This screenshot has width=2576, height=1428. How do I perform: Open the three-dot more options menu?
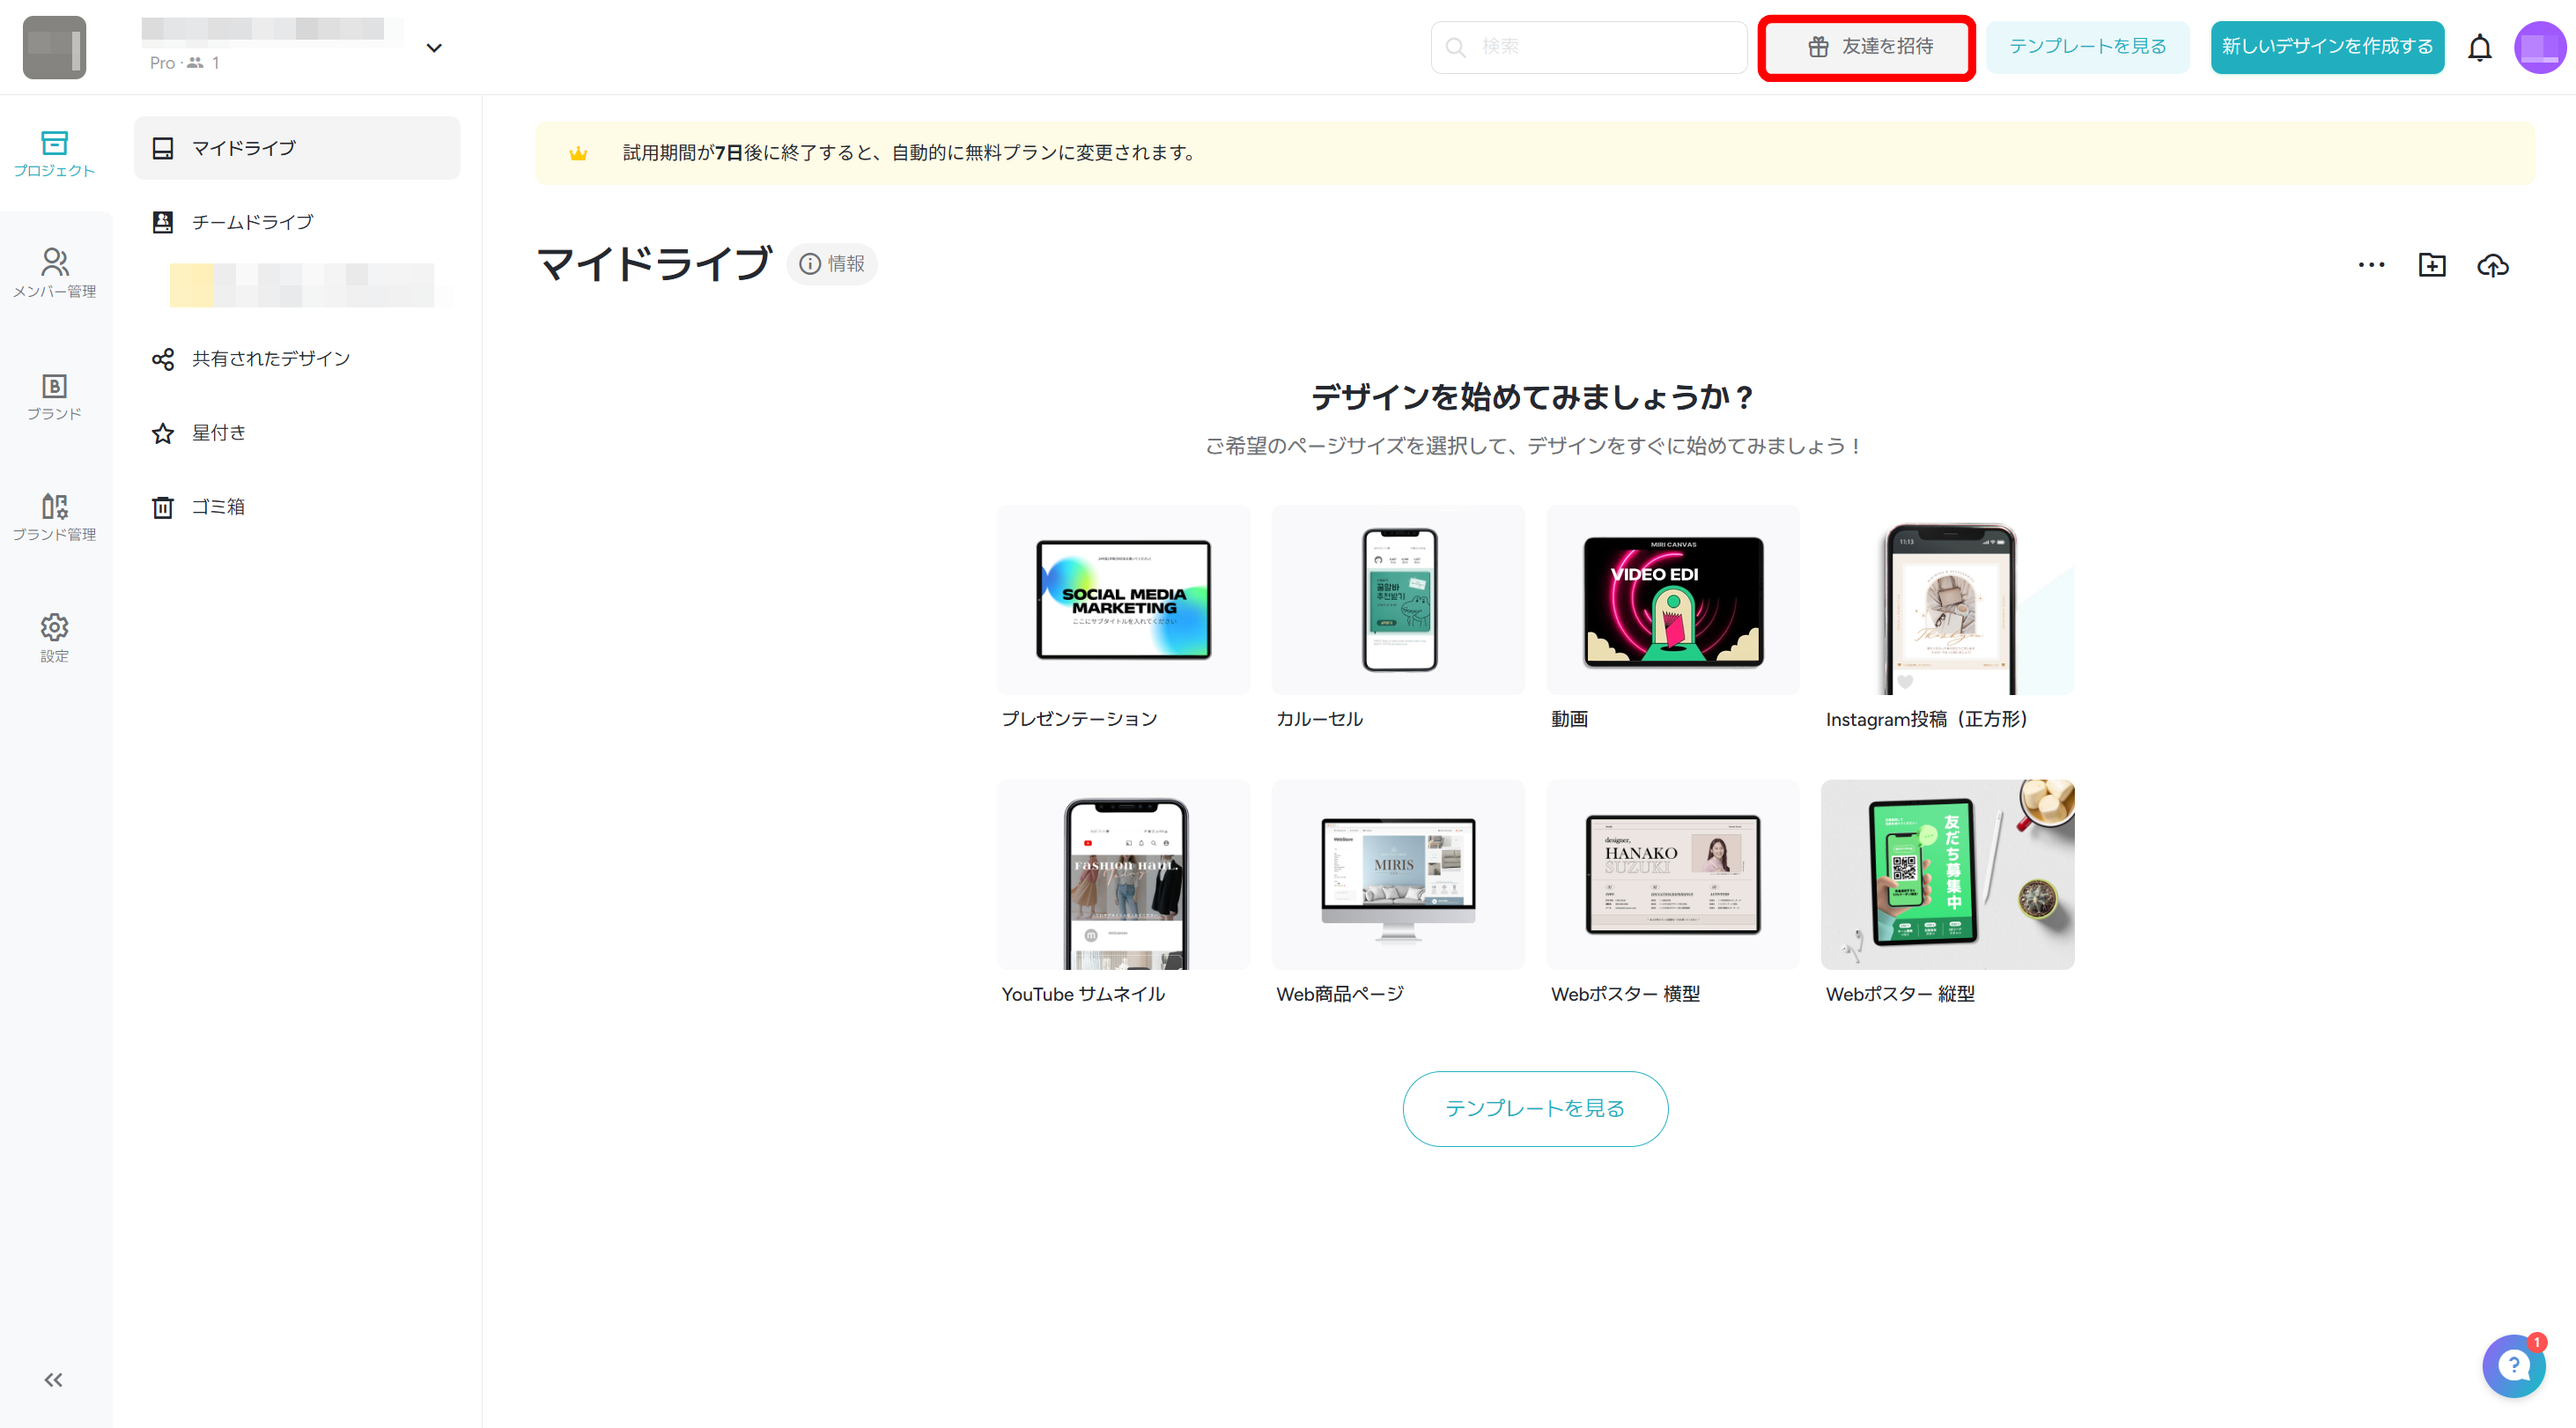click(x=2371, y=265)
